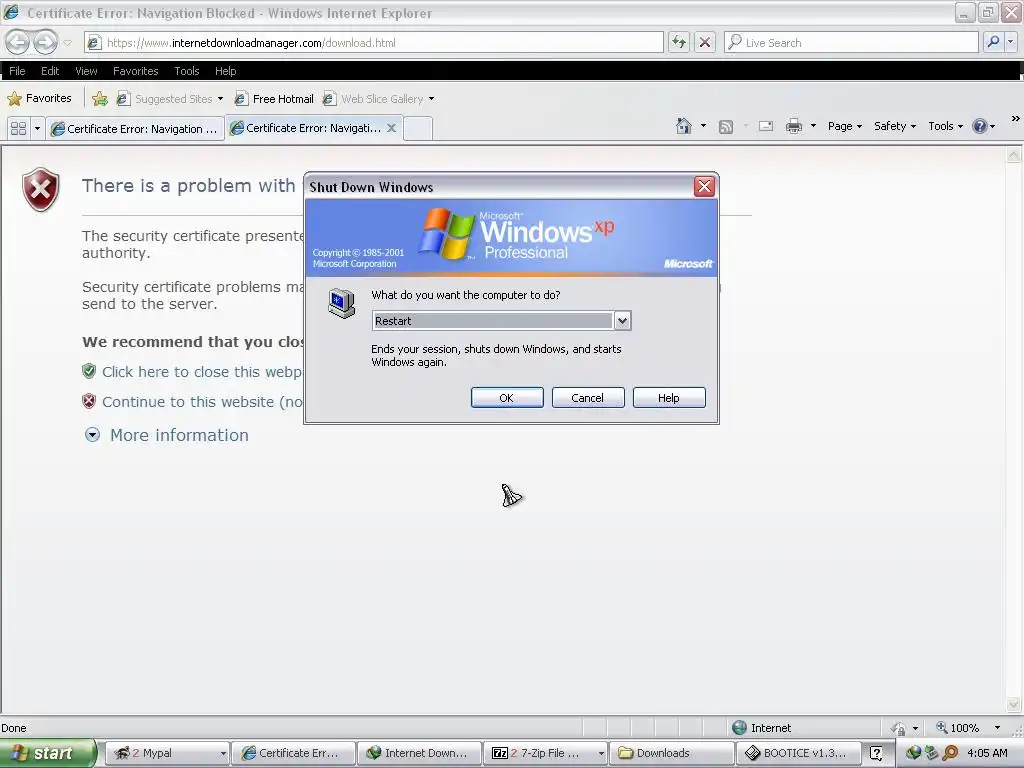Click the Start button
This screenshot has height=768, width=1024.
(x=47, y=753)
